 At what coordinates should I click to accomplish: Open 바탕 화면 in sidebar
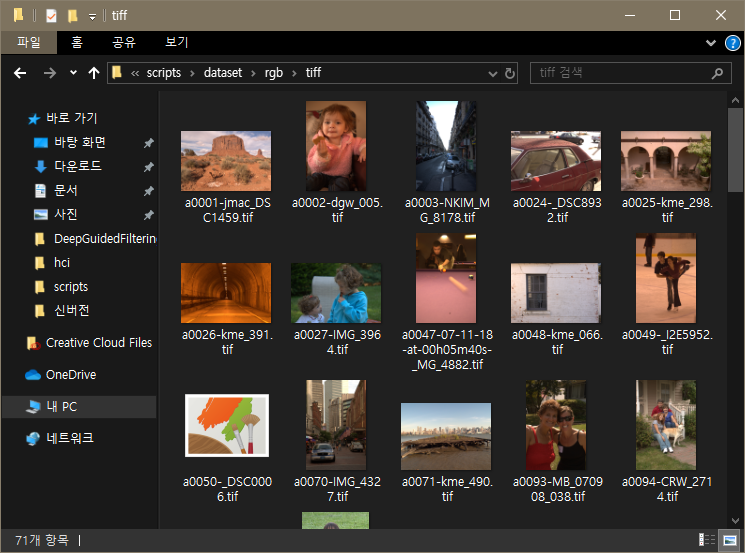(79, 142)
